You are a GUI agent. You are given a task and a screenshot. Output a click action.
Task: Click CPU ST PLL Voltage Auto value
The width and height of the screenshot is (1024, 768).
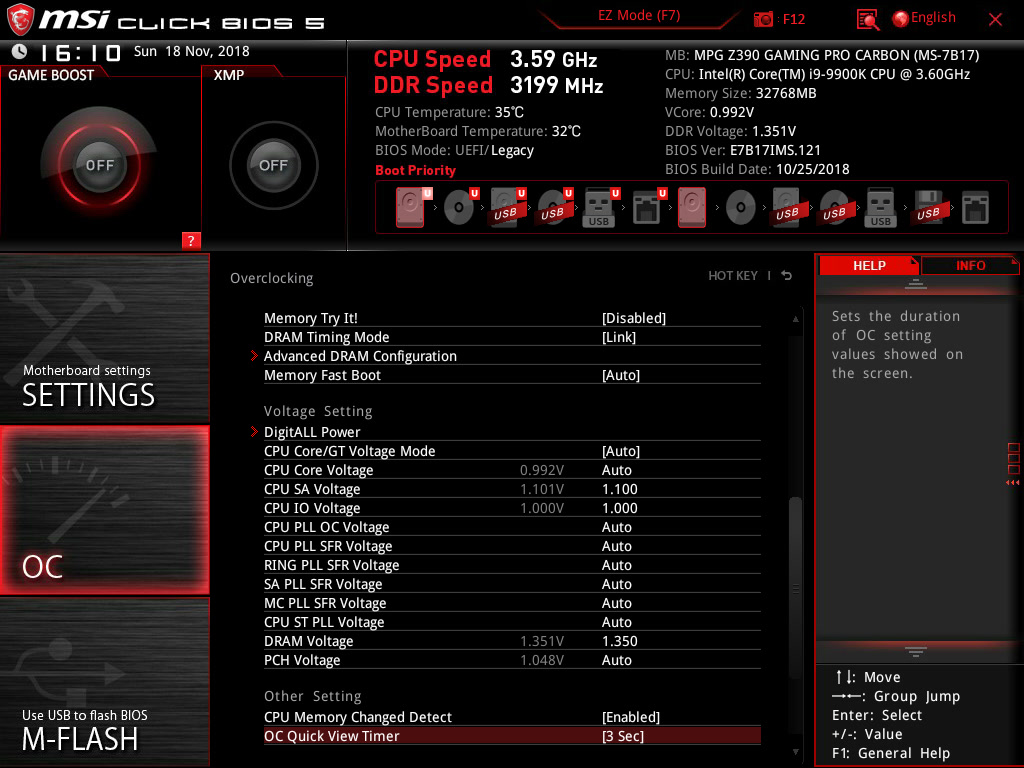pos(616,622)
